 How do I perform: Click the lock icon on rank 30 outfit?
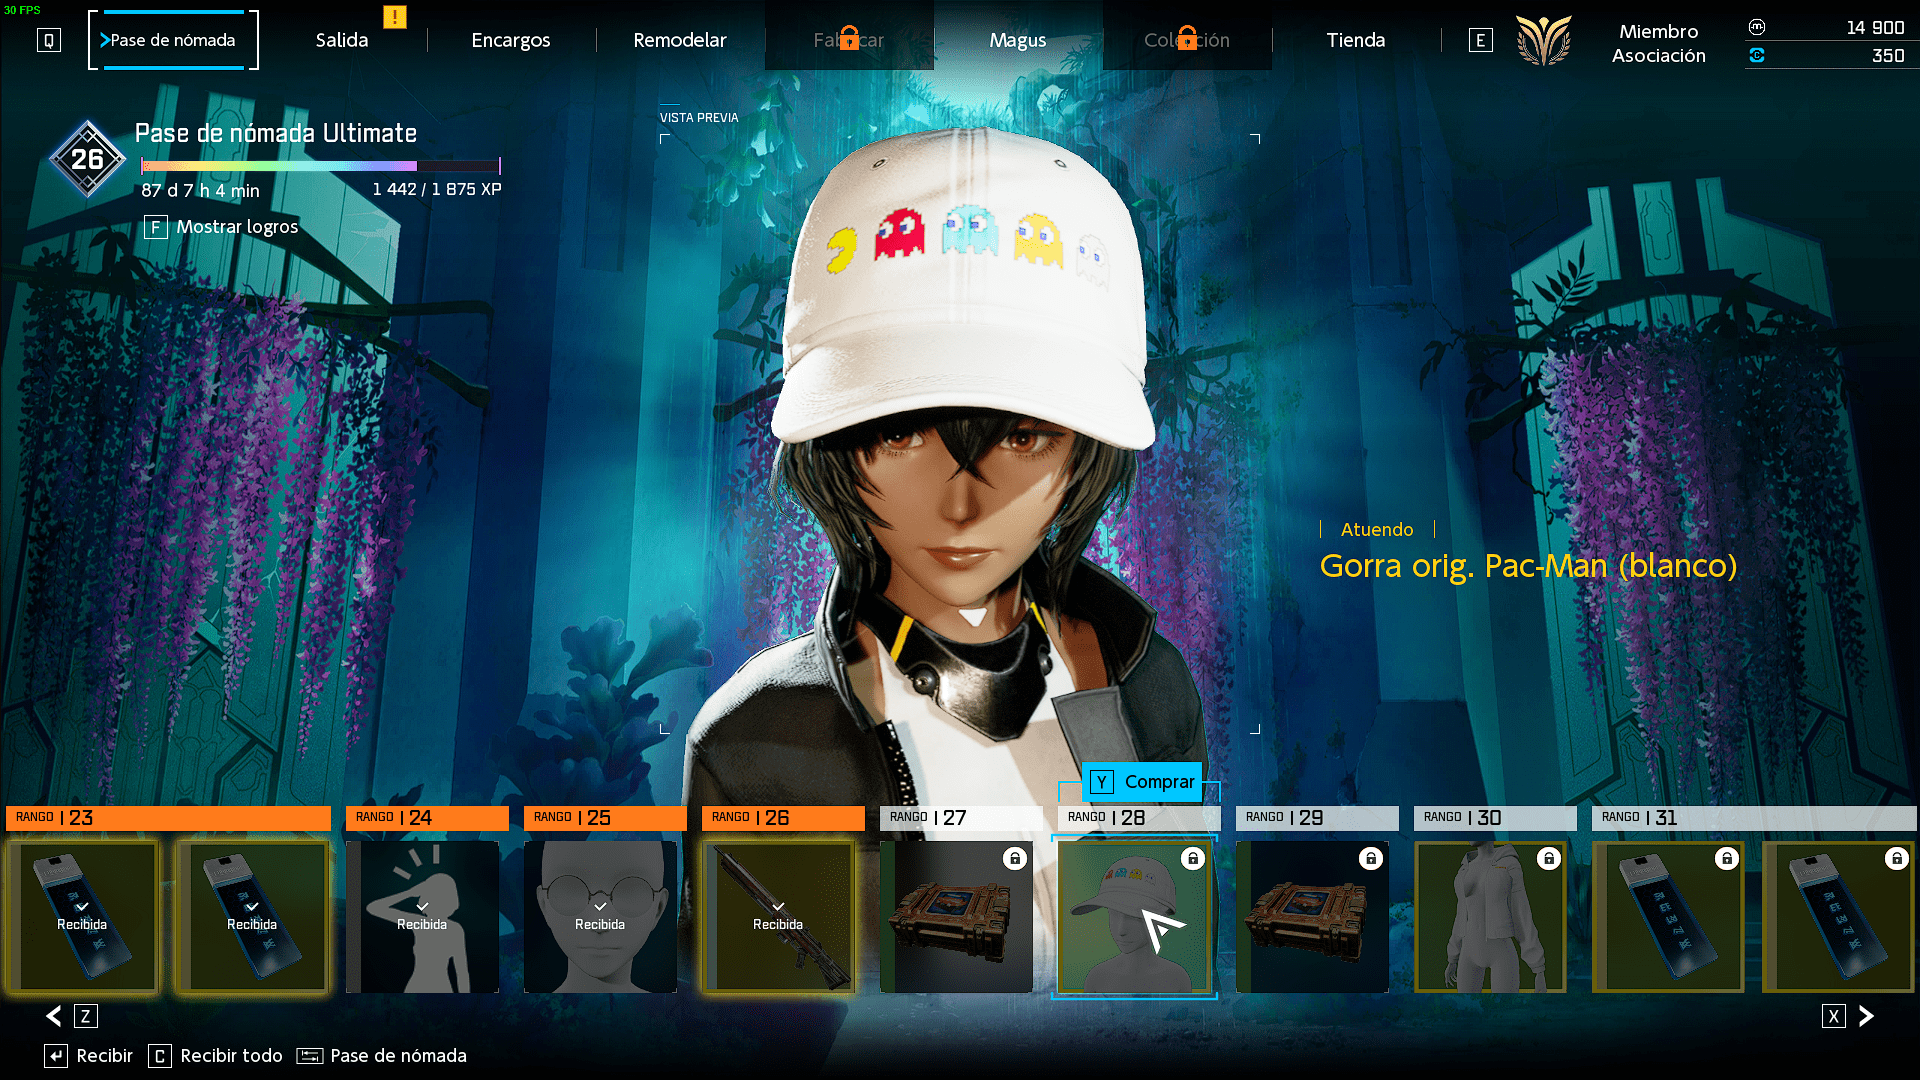pos(1549,858)
